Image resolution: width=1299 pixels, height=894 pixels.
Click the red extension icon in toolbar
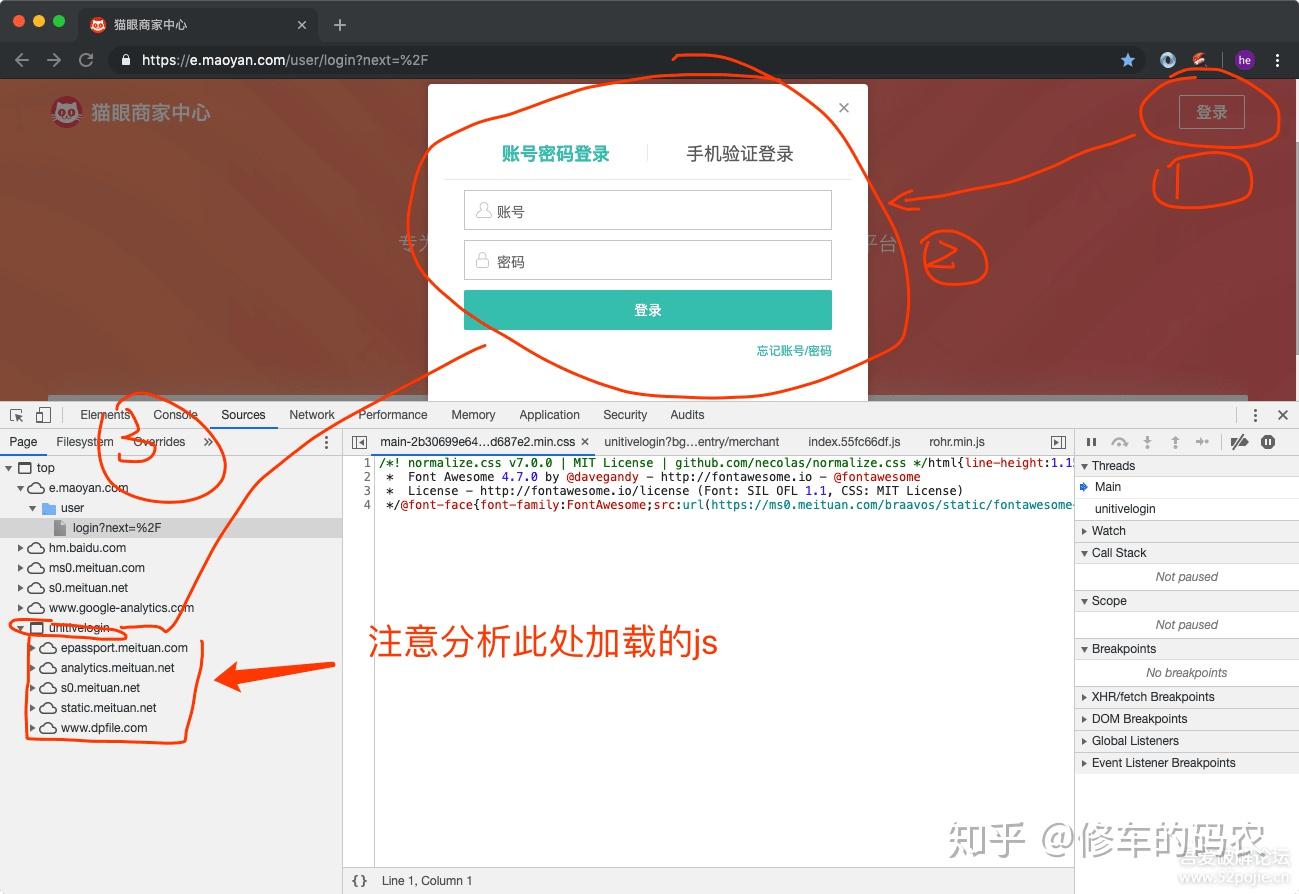(x=1198, y=60)
